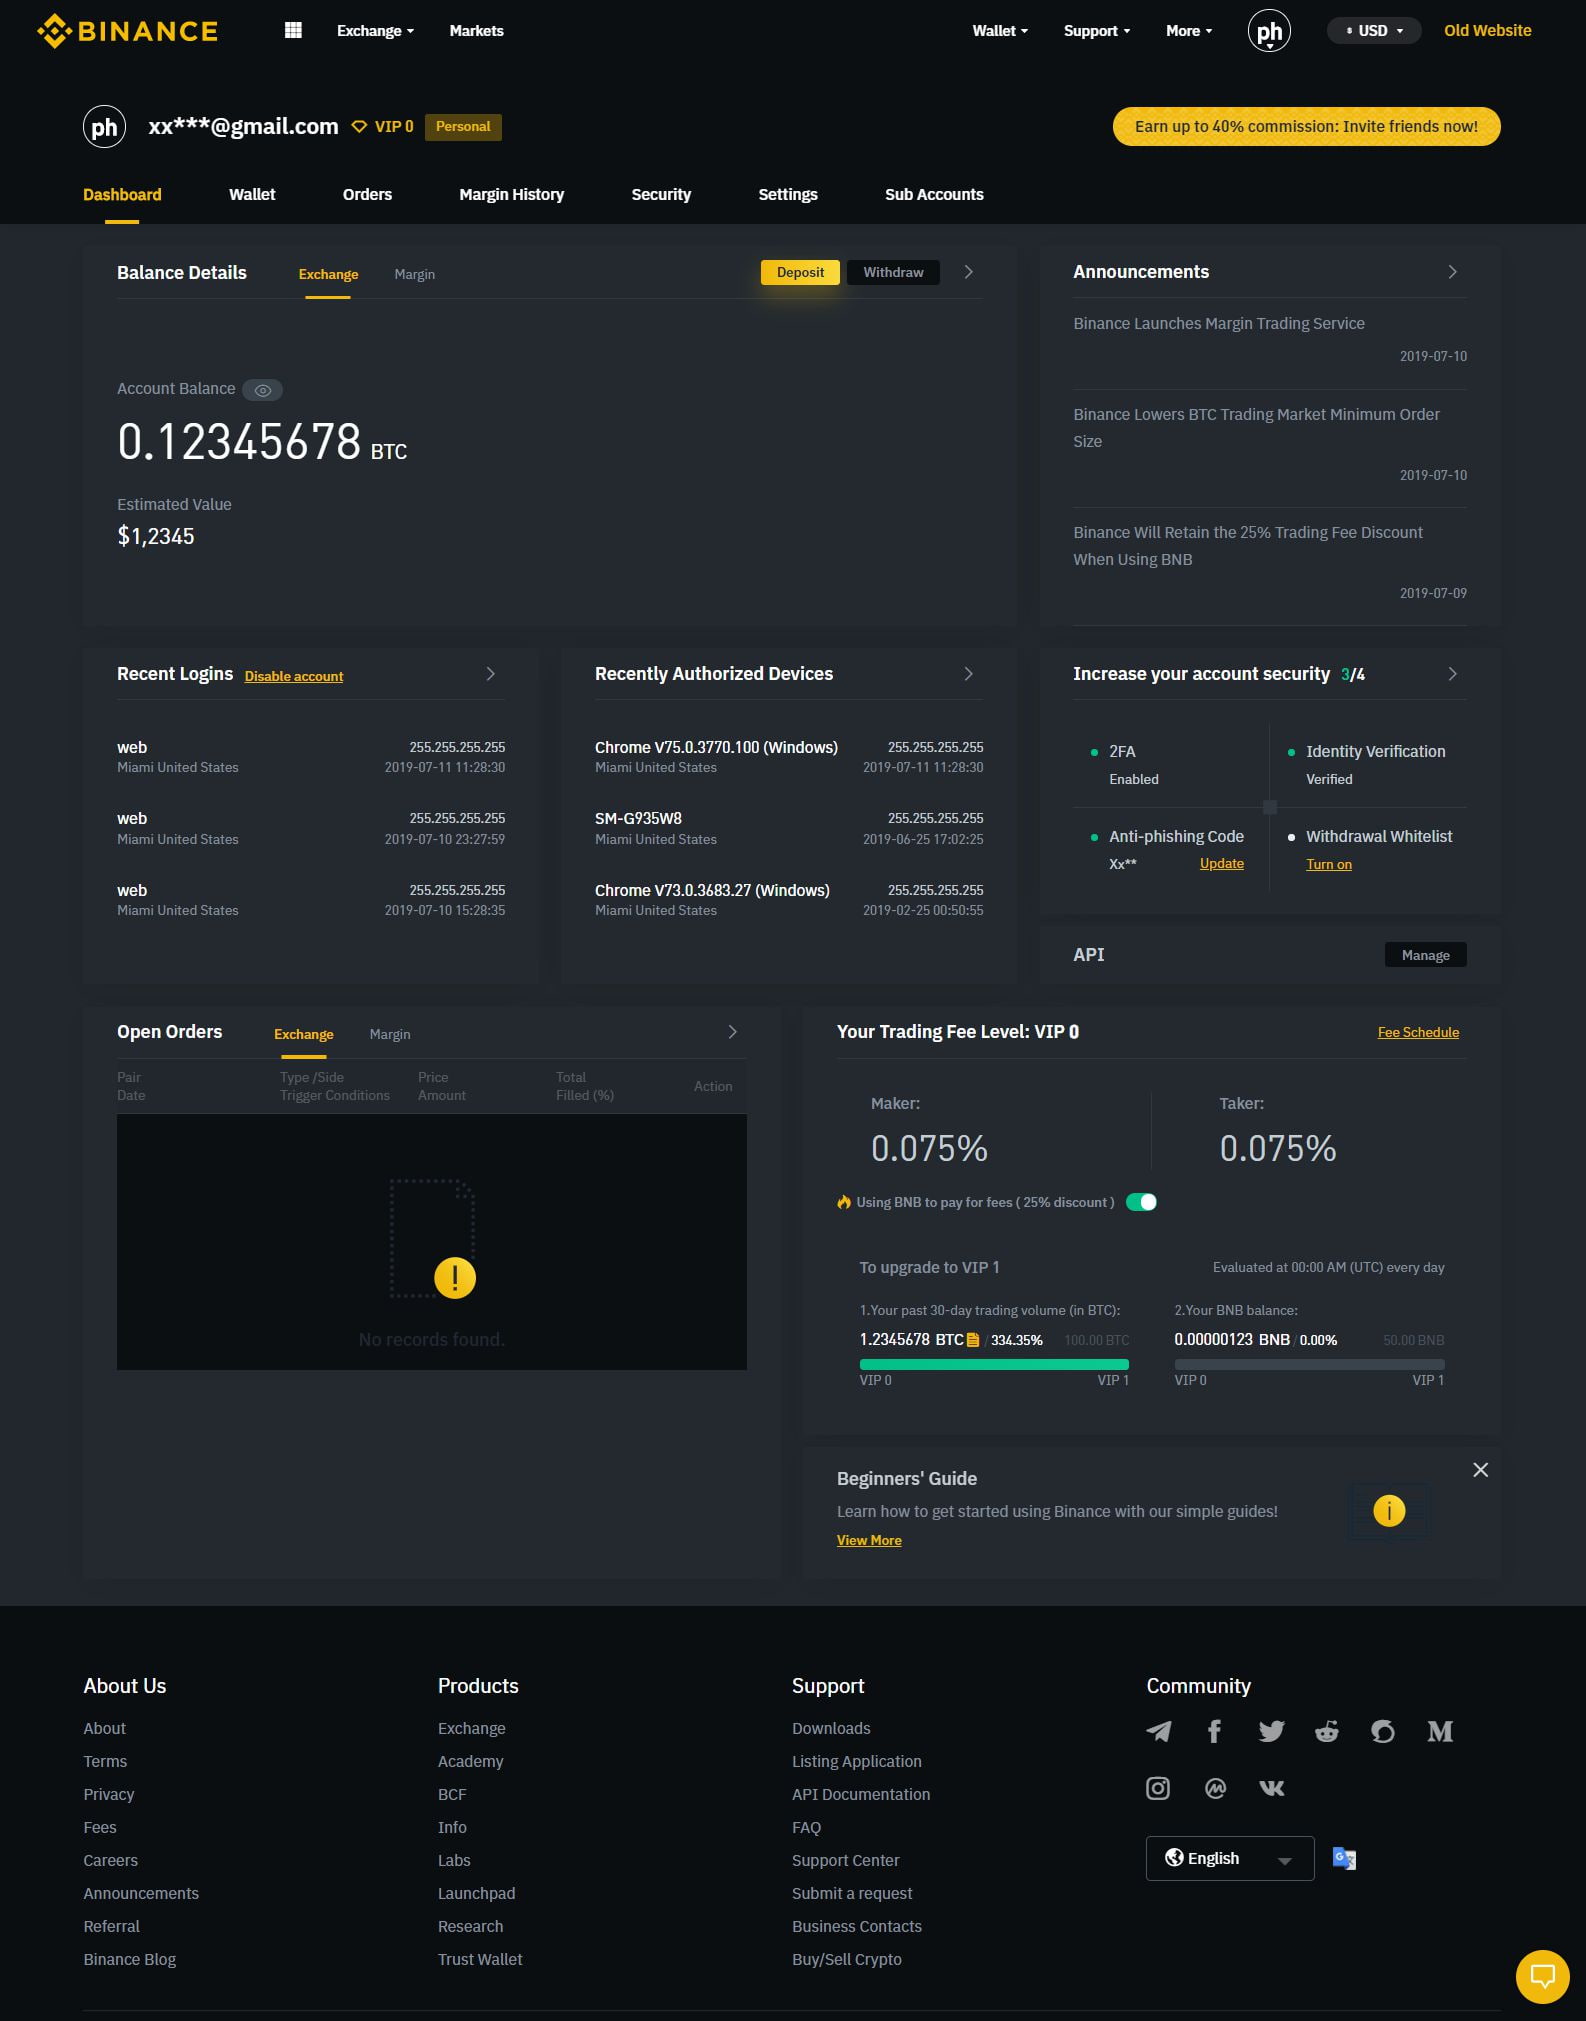Click Update for Anti-phishing Code

pos(1222,864)
